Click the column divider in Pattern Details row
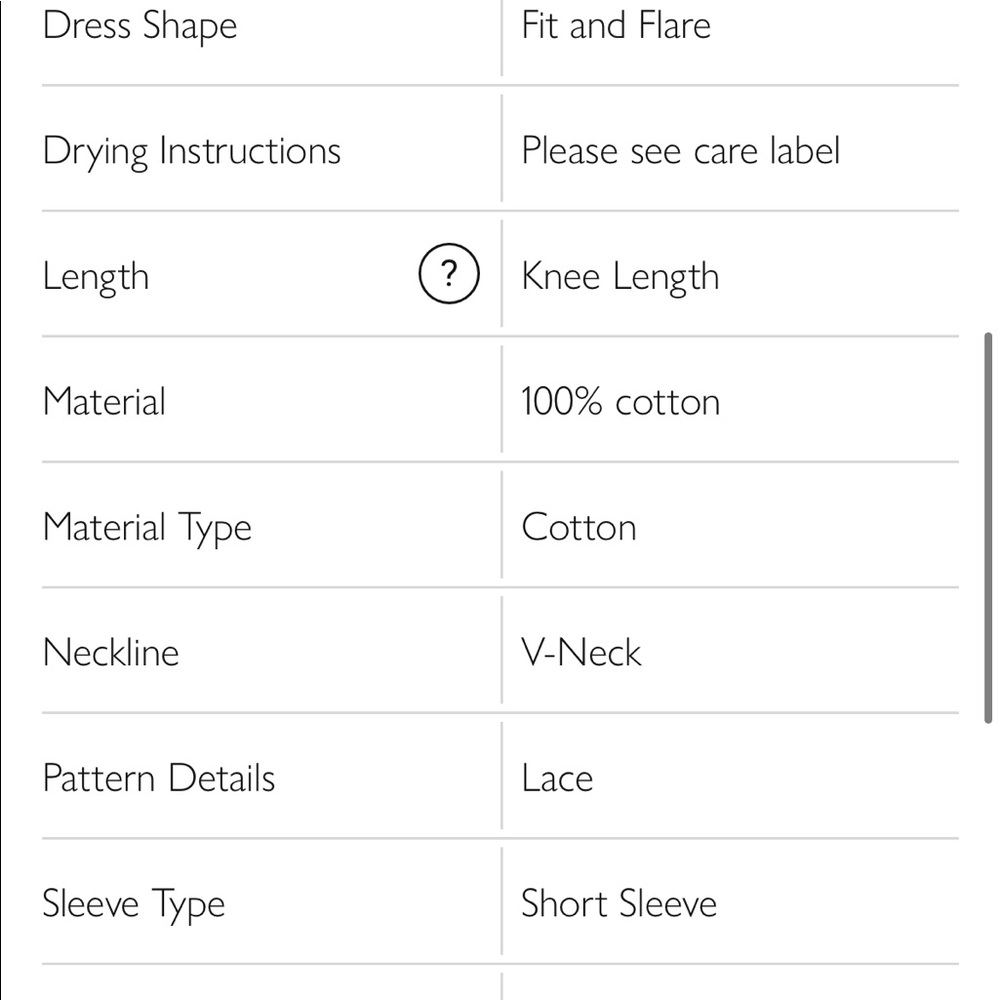This screenshot has width=1000, height=1000. (502, 777)
